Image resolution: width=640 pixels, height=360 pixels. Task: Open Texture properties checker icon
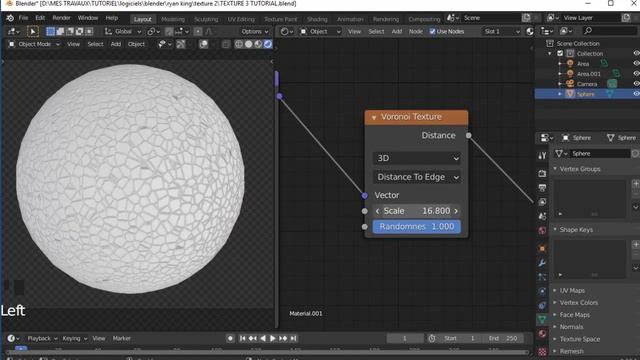[x=542, y=351]
